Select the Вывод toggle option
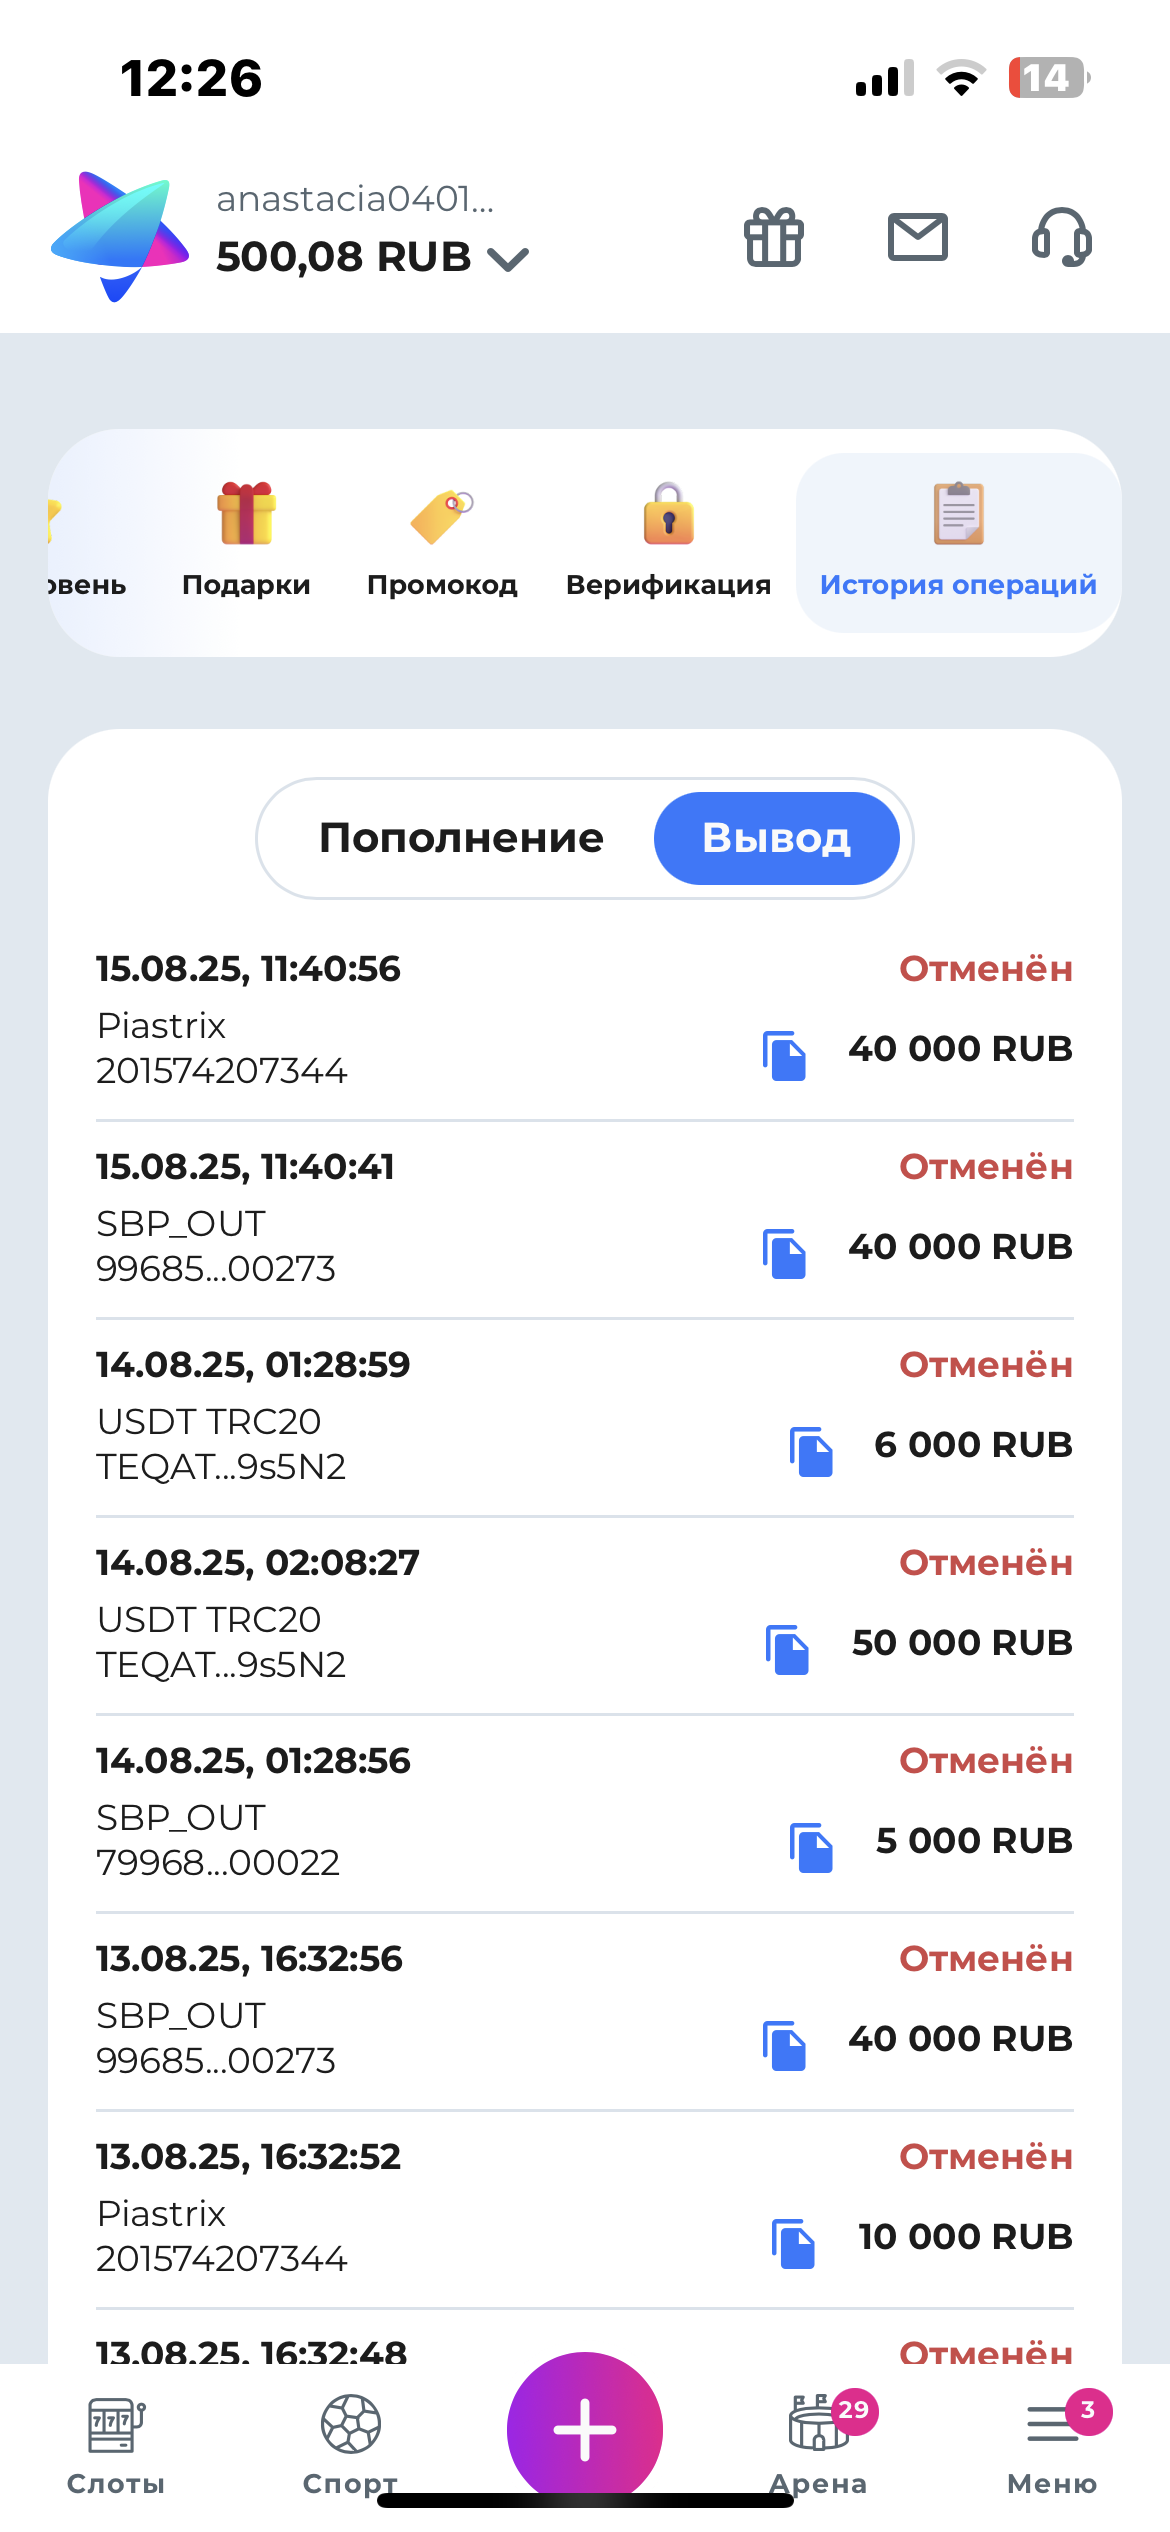The height and width of the screenshot is (2532, 1170). point(777,838)
